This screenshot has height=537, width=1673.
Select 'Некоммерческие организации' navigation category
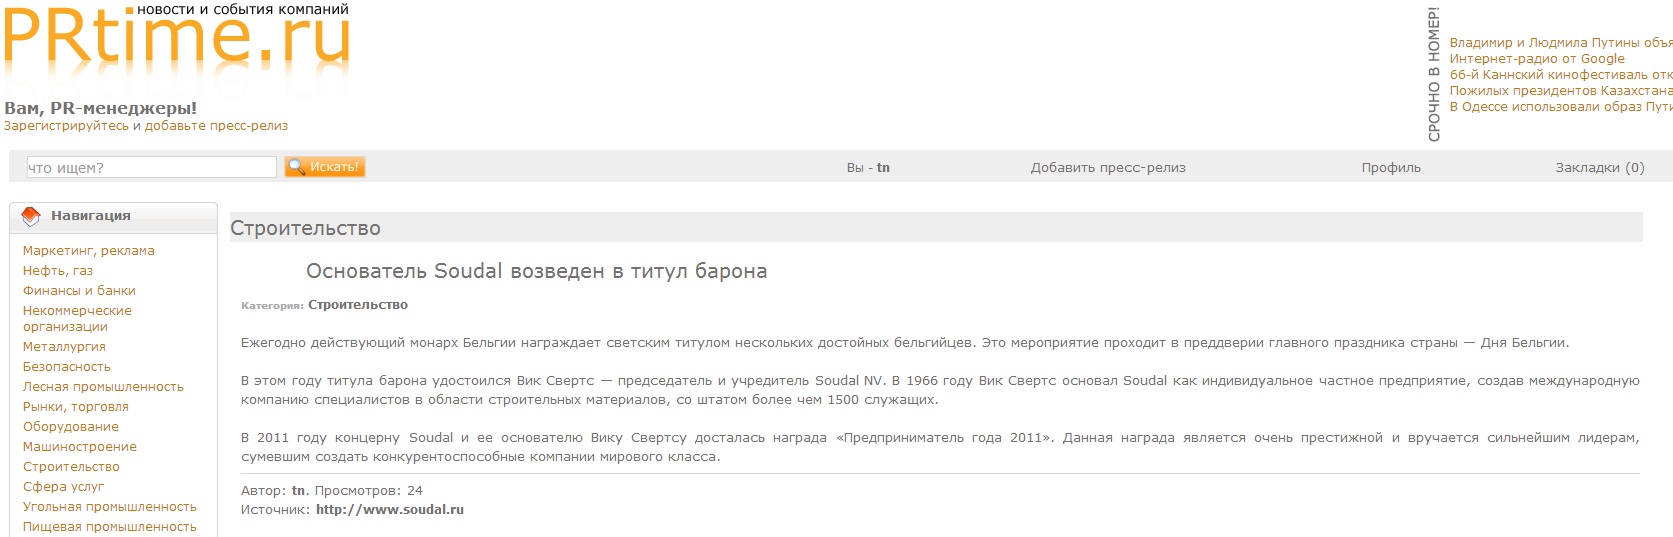click(77, 318)
